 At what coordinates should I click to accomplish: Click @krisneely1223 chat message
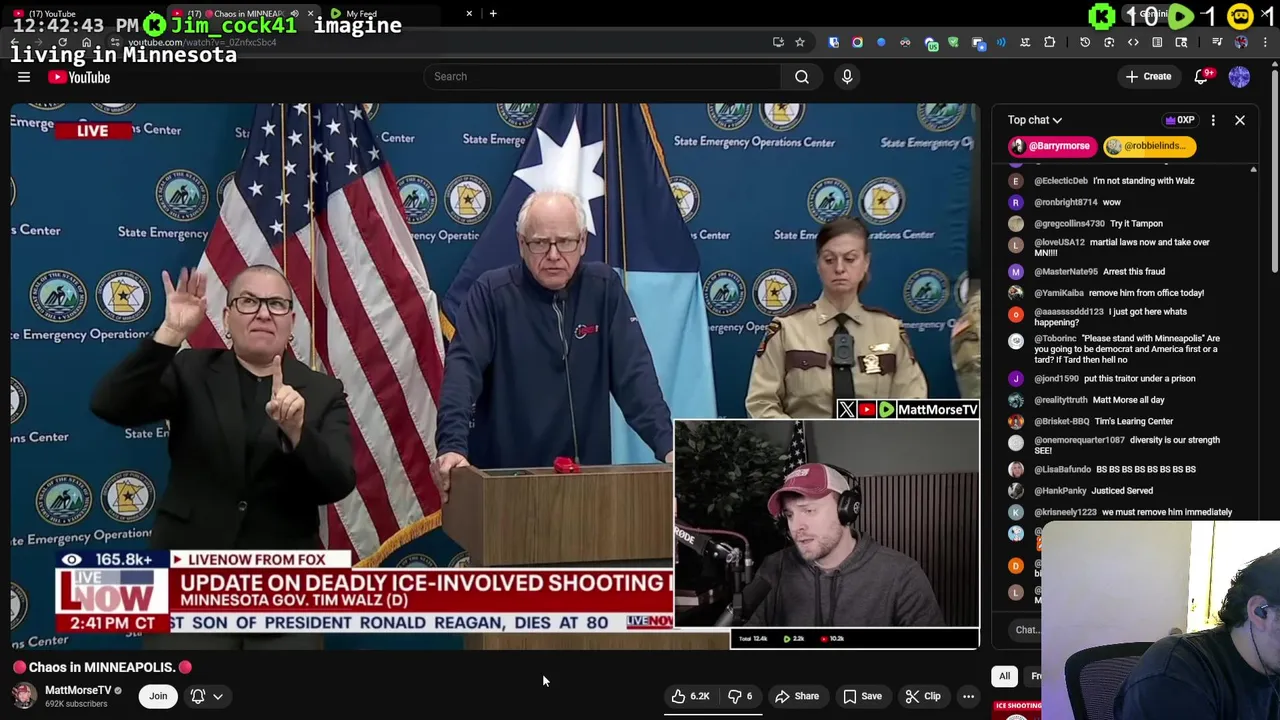[x=1133, y=512]
